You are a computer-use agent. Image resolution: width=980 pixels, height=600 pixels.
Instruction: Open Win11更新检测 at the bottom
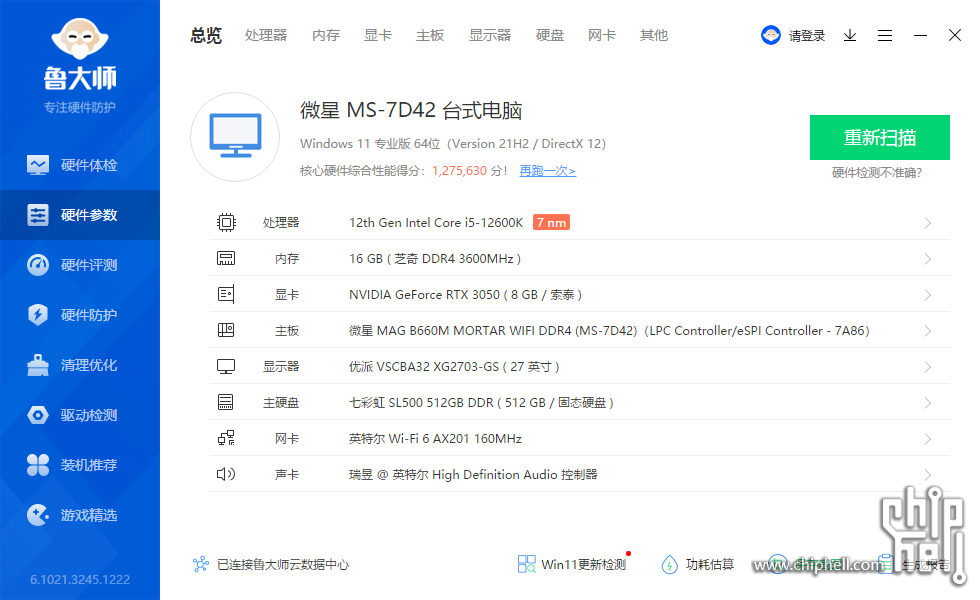pyautogui.click(x=572, y=564)
